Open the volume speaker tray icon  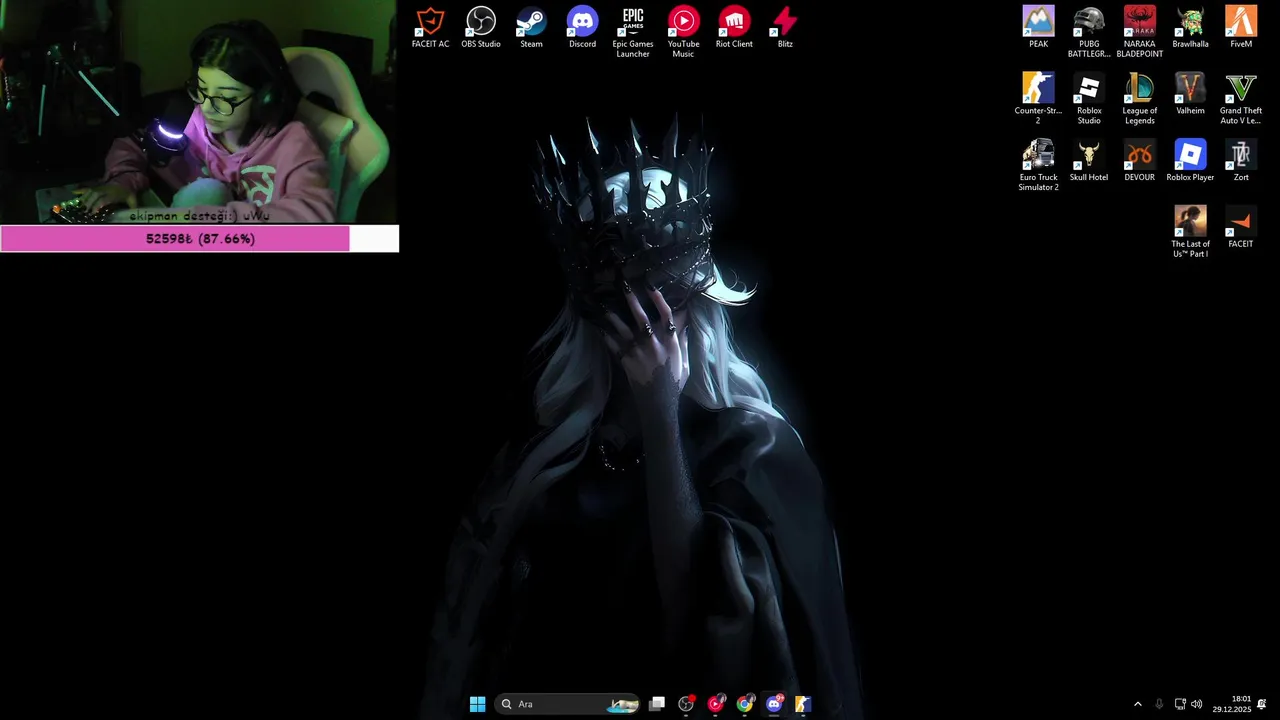click(1197, 704)
